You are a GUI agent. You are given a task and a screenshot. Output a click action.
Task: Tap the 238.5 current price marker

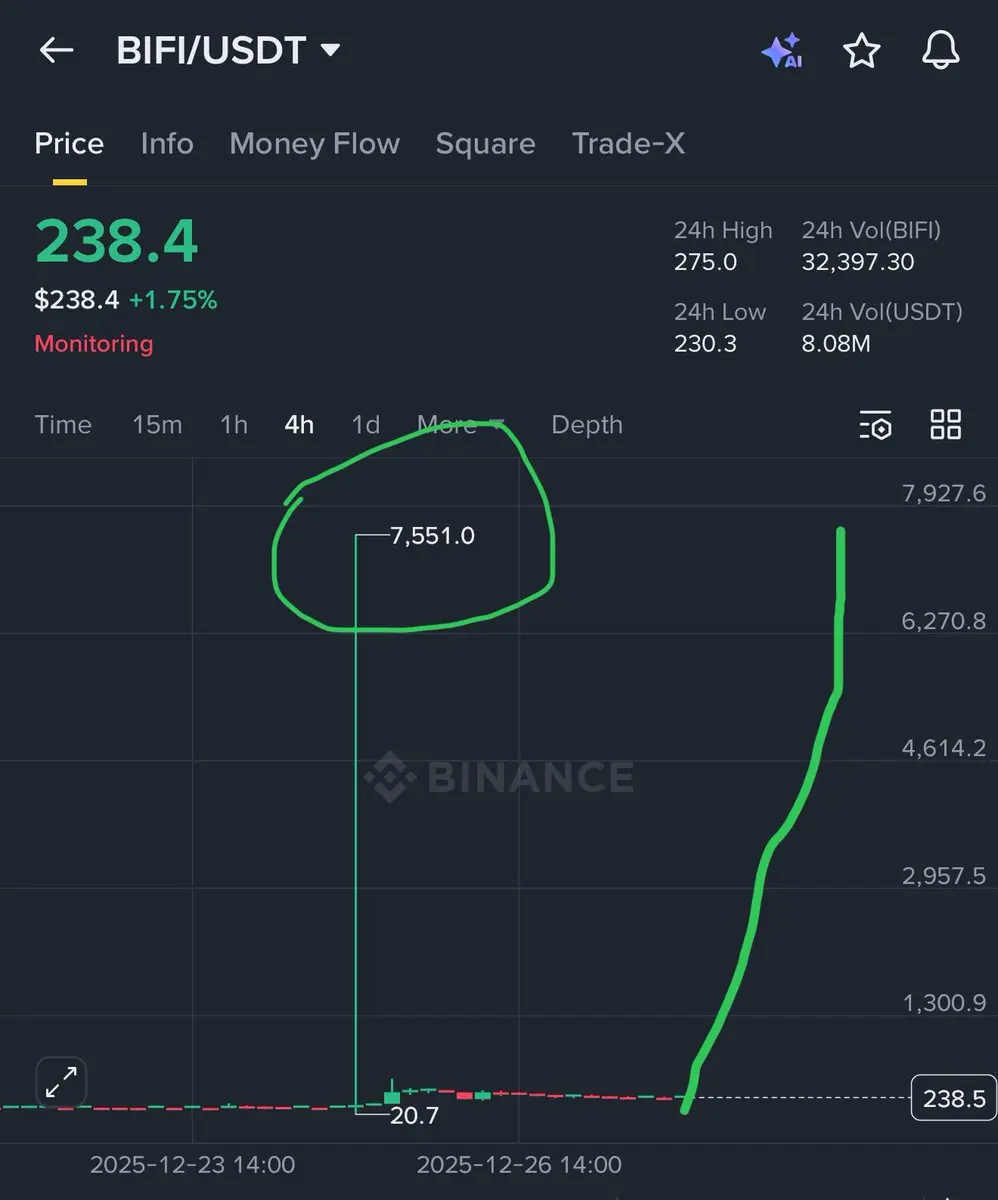pos(954,1099)
